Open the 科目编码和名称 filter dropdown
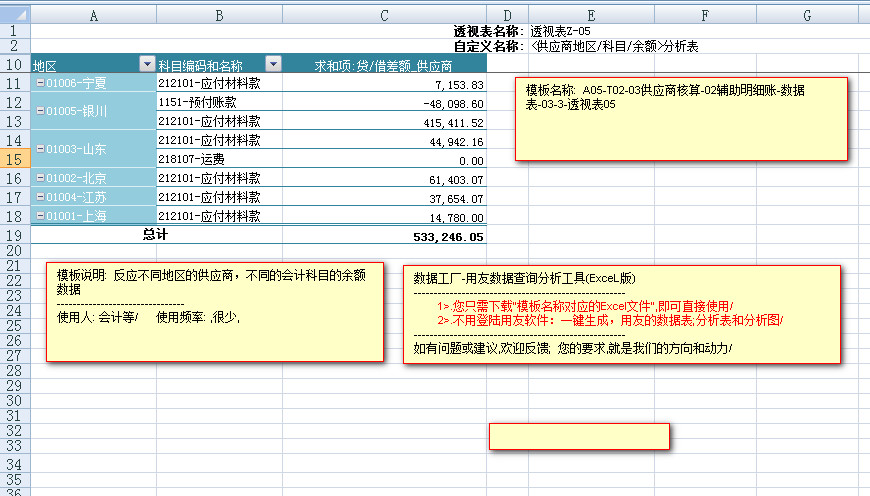870x496 pixels. (272, 64)
